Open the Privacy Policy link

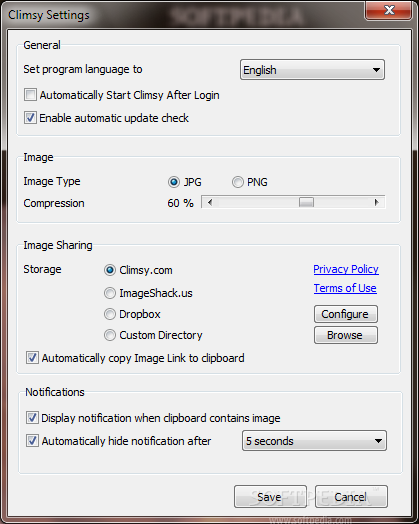(x=346, y=269)
